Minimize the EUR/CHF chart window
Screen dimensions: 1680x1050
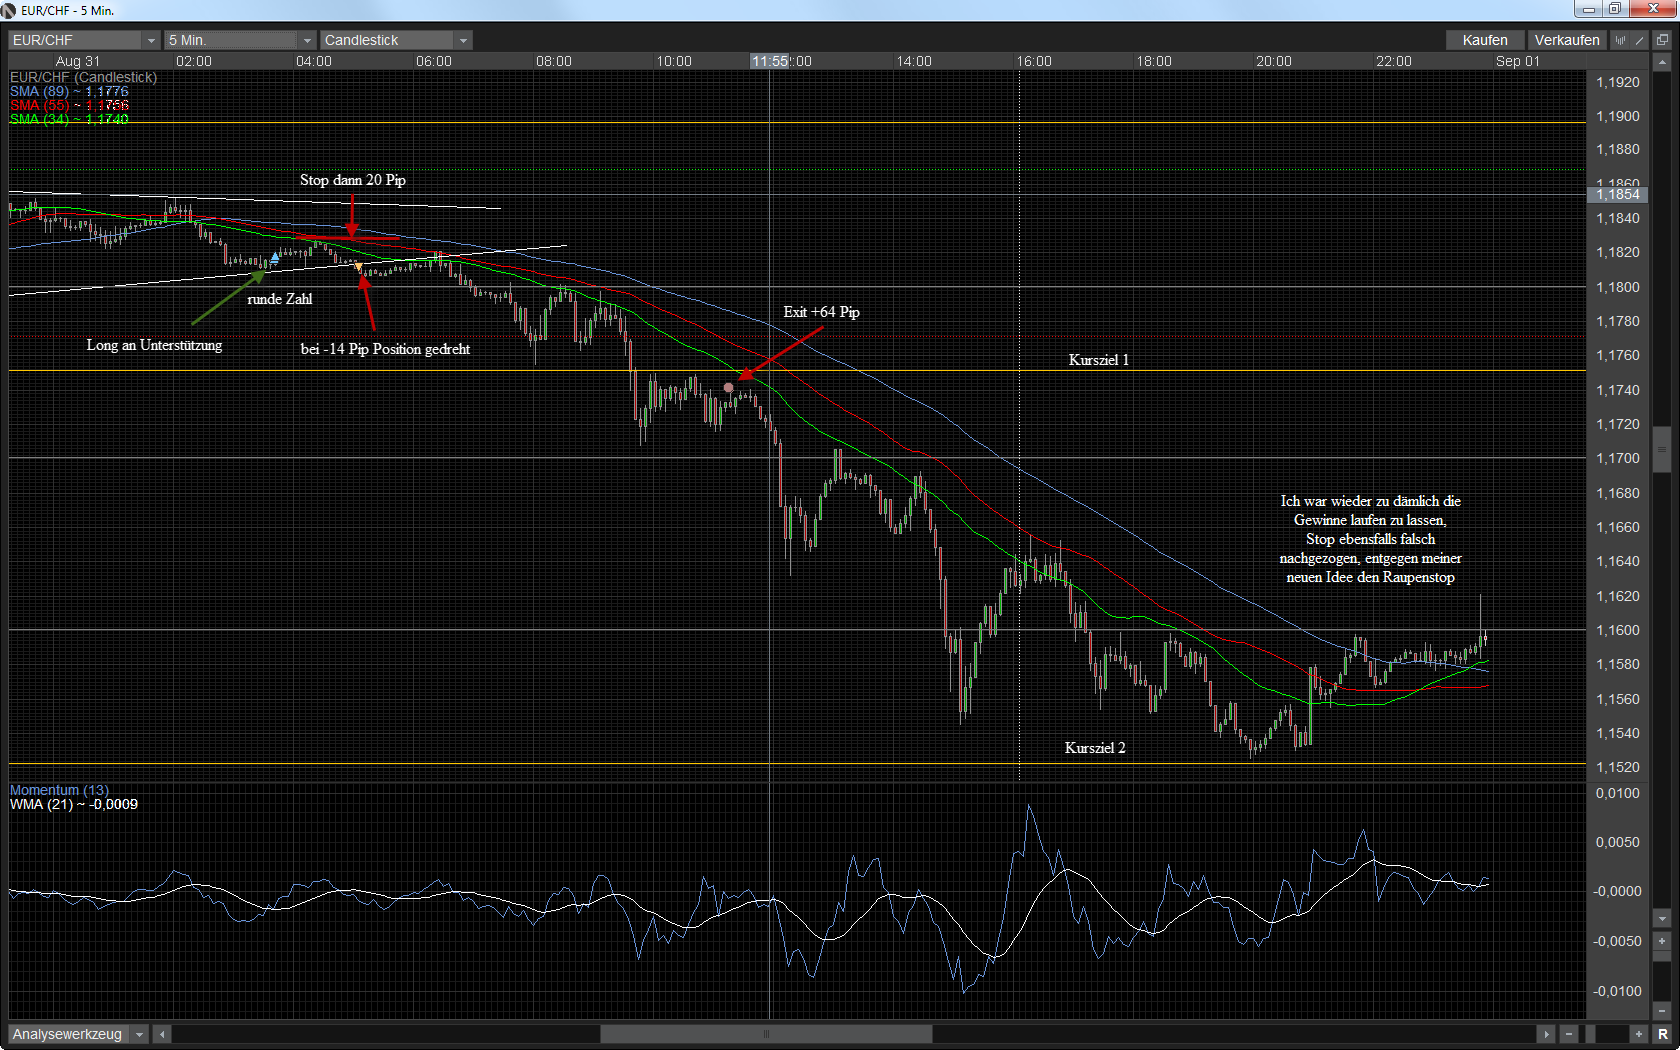pos(1588,9)
